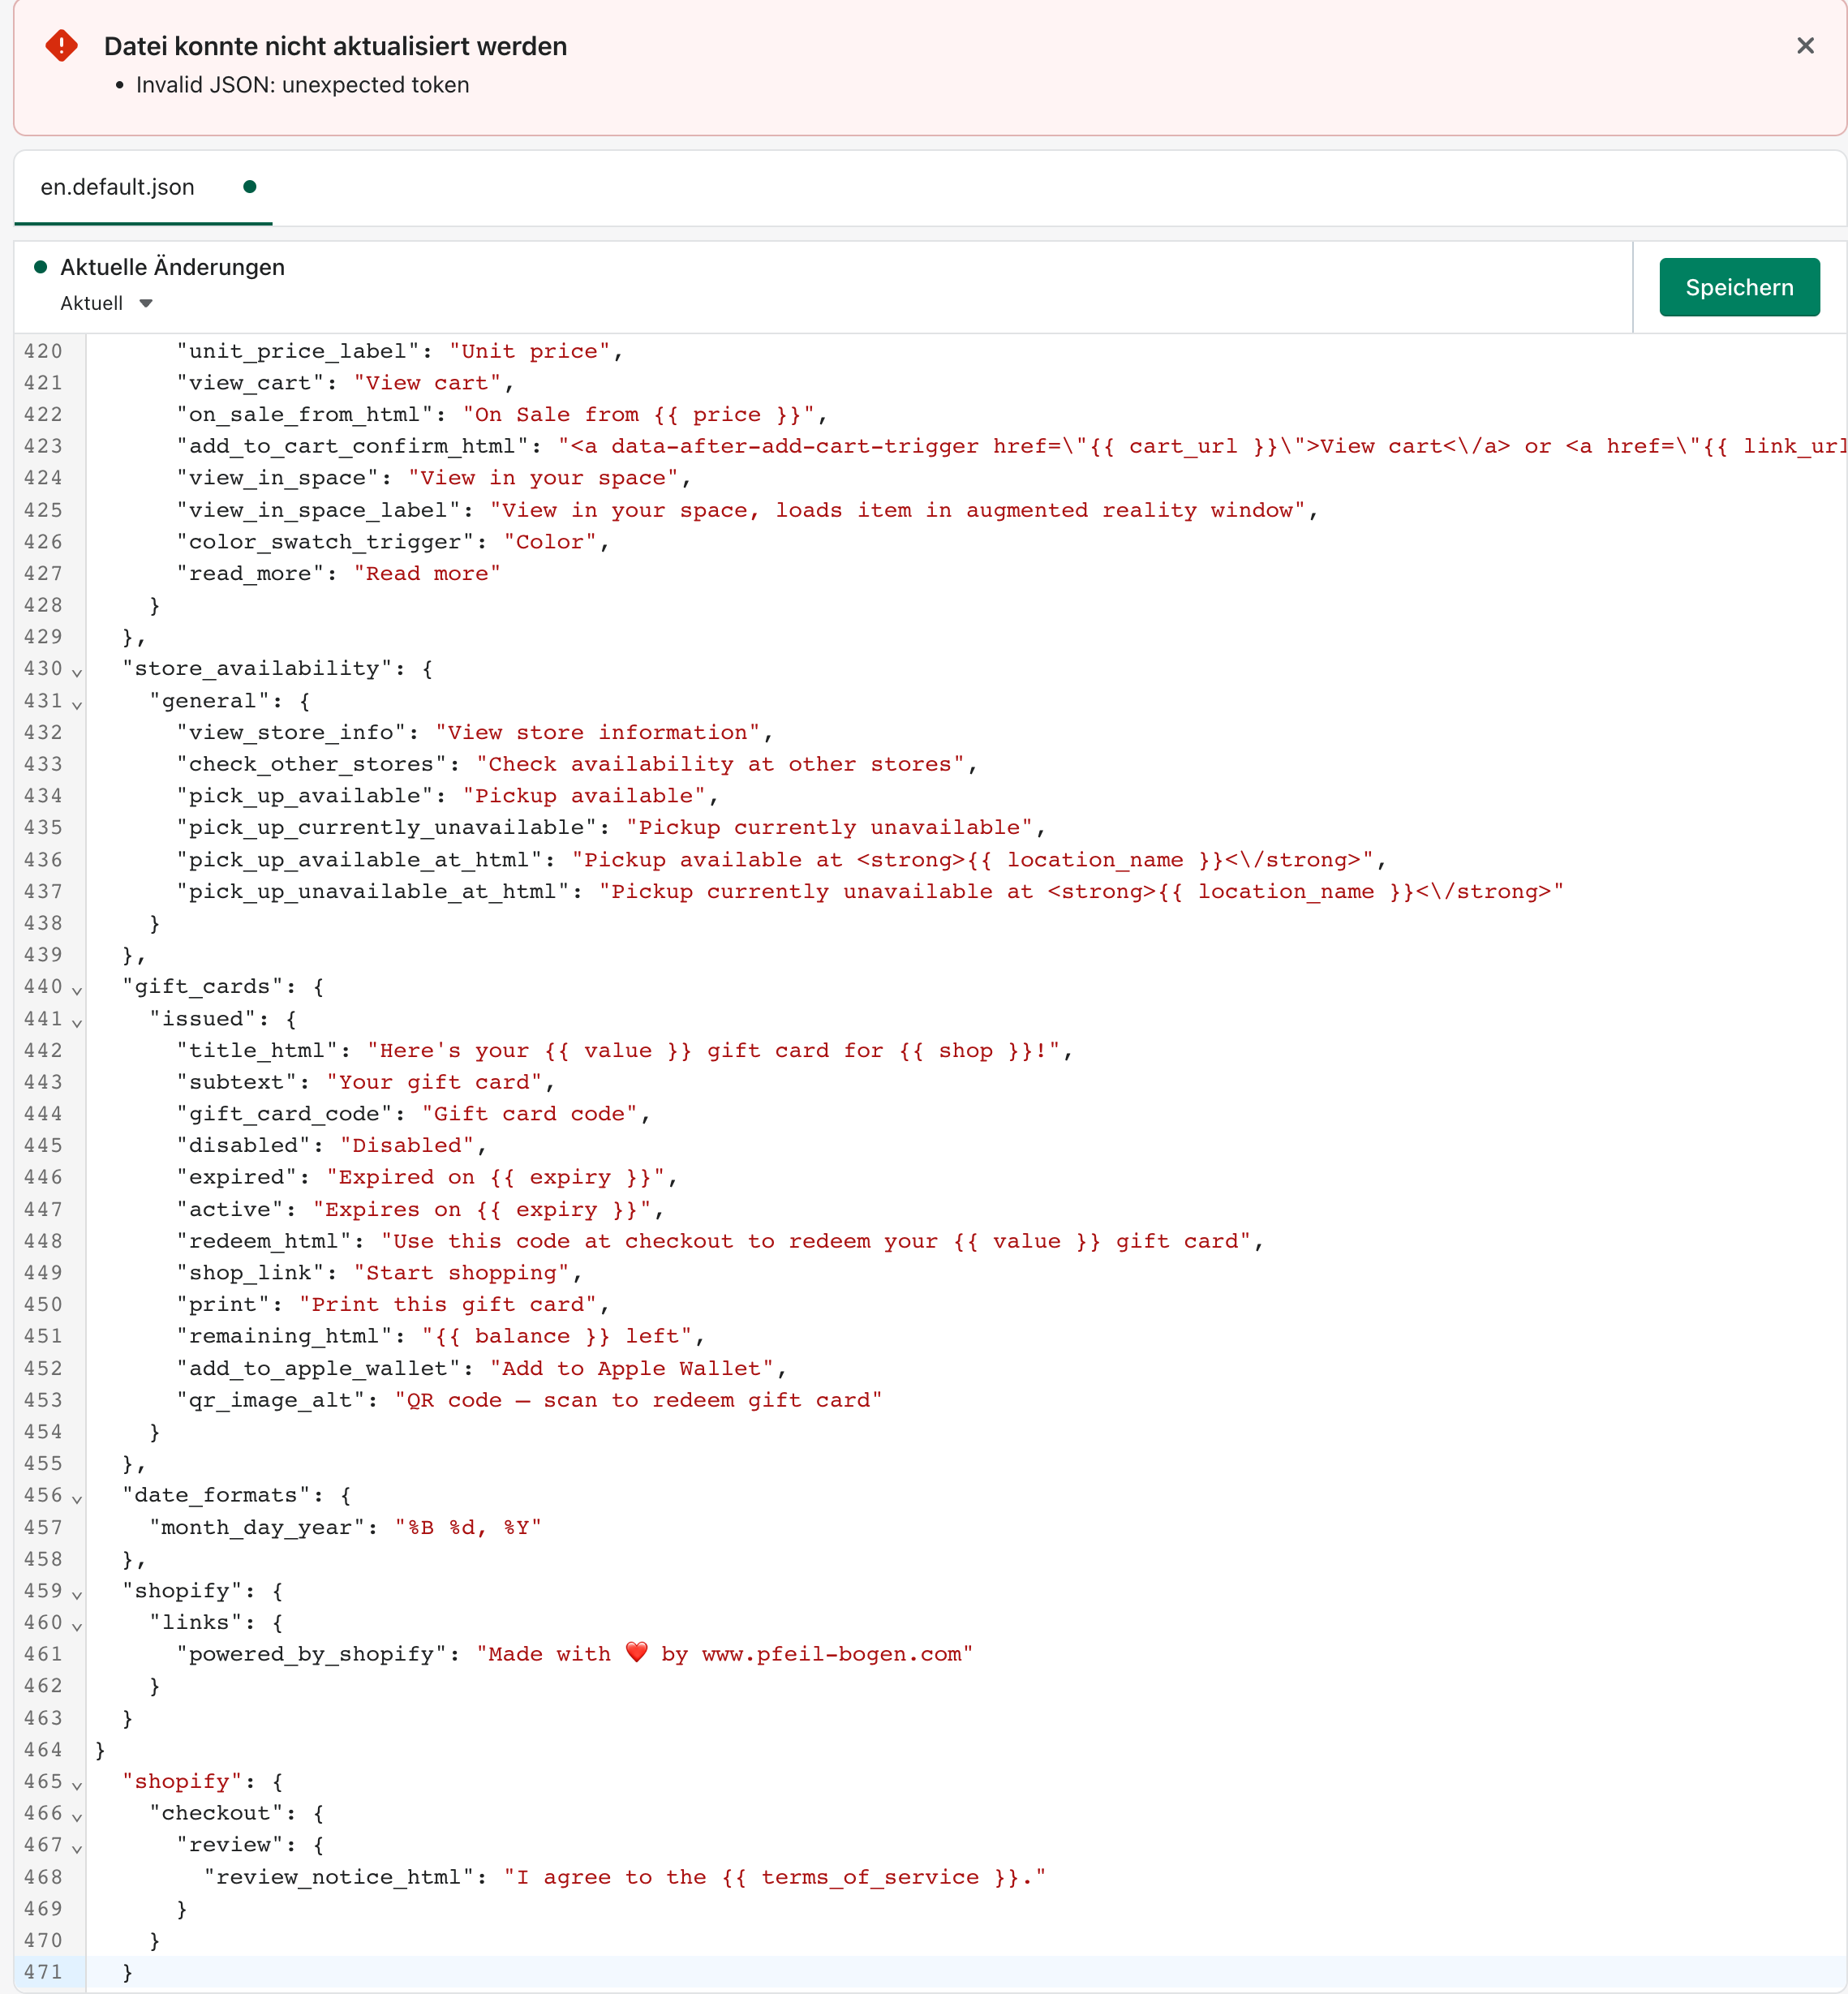
Task: Collapse gift_cards block at line 440
Action: (77, 990)
